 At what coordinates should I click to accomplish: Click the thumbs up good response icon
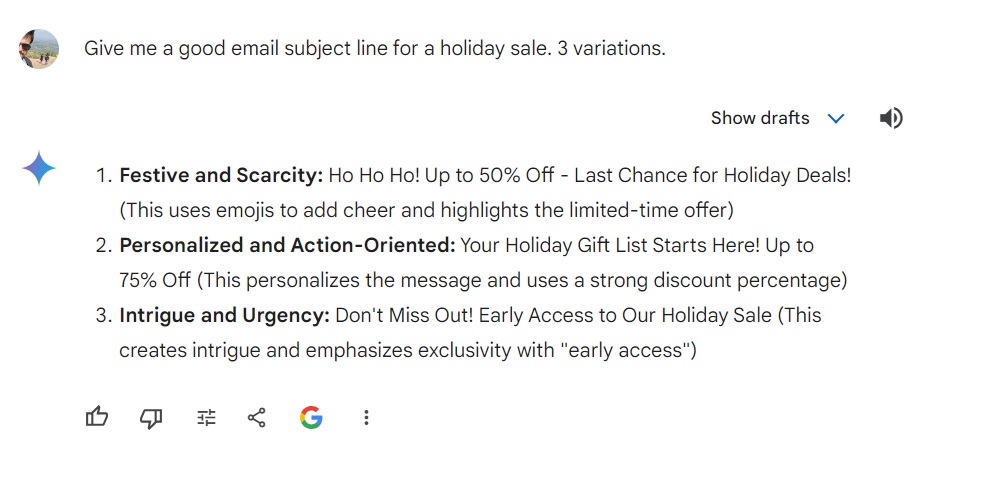[x=97, y=417]
